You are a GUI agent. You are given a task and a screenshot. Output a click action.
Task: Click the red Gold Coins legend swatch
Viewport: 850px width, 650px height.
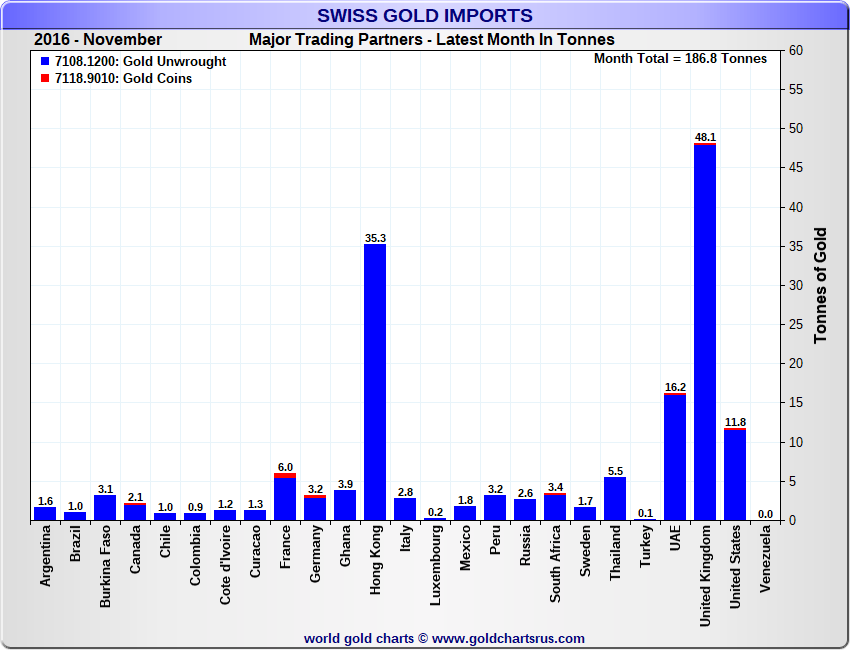(x=45, y=79)
